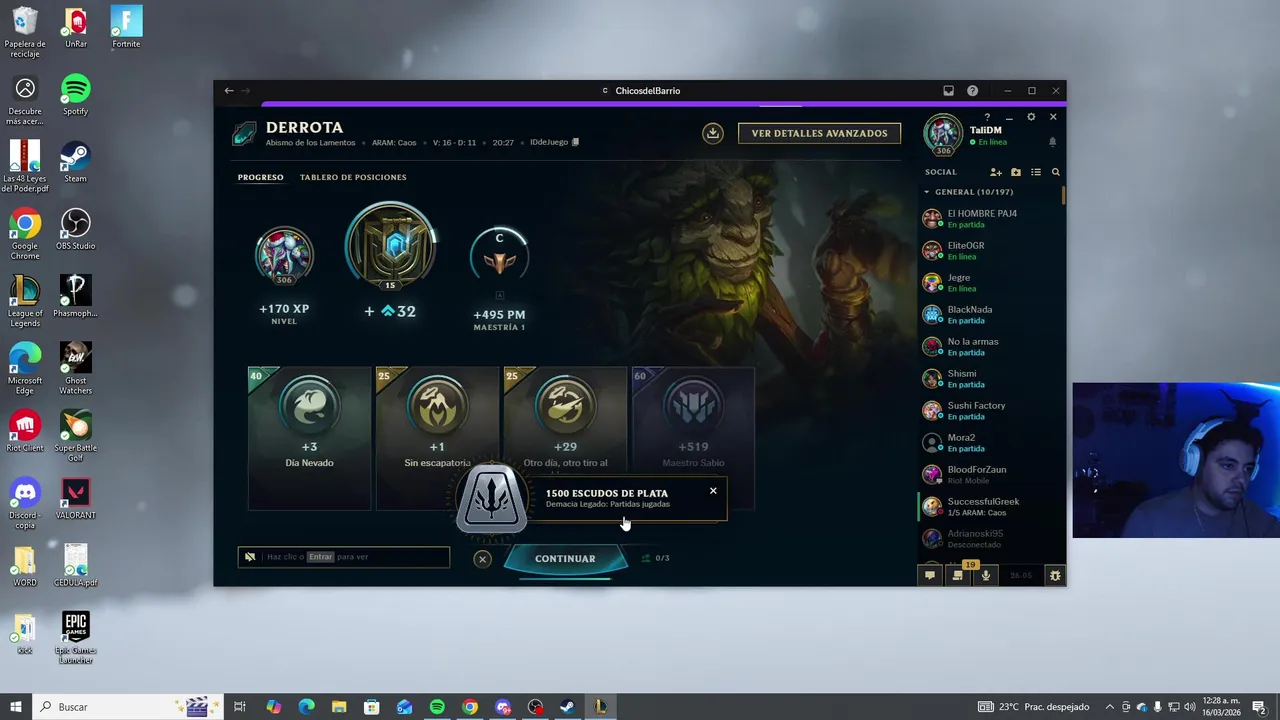Open the client's small question mark help
This screenshot has width=1280, height=720.
coord(987,117)
